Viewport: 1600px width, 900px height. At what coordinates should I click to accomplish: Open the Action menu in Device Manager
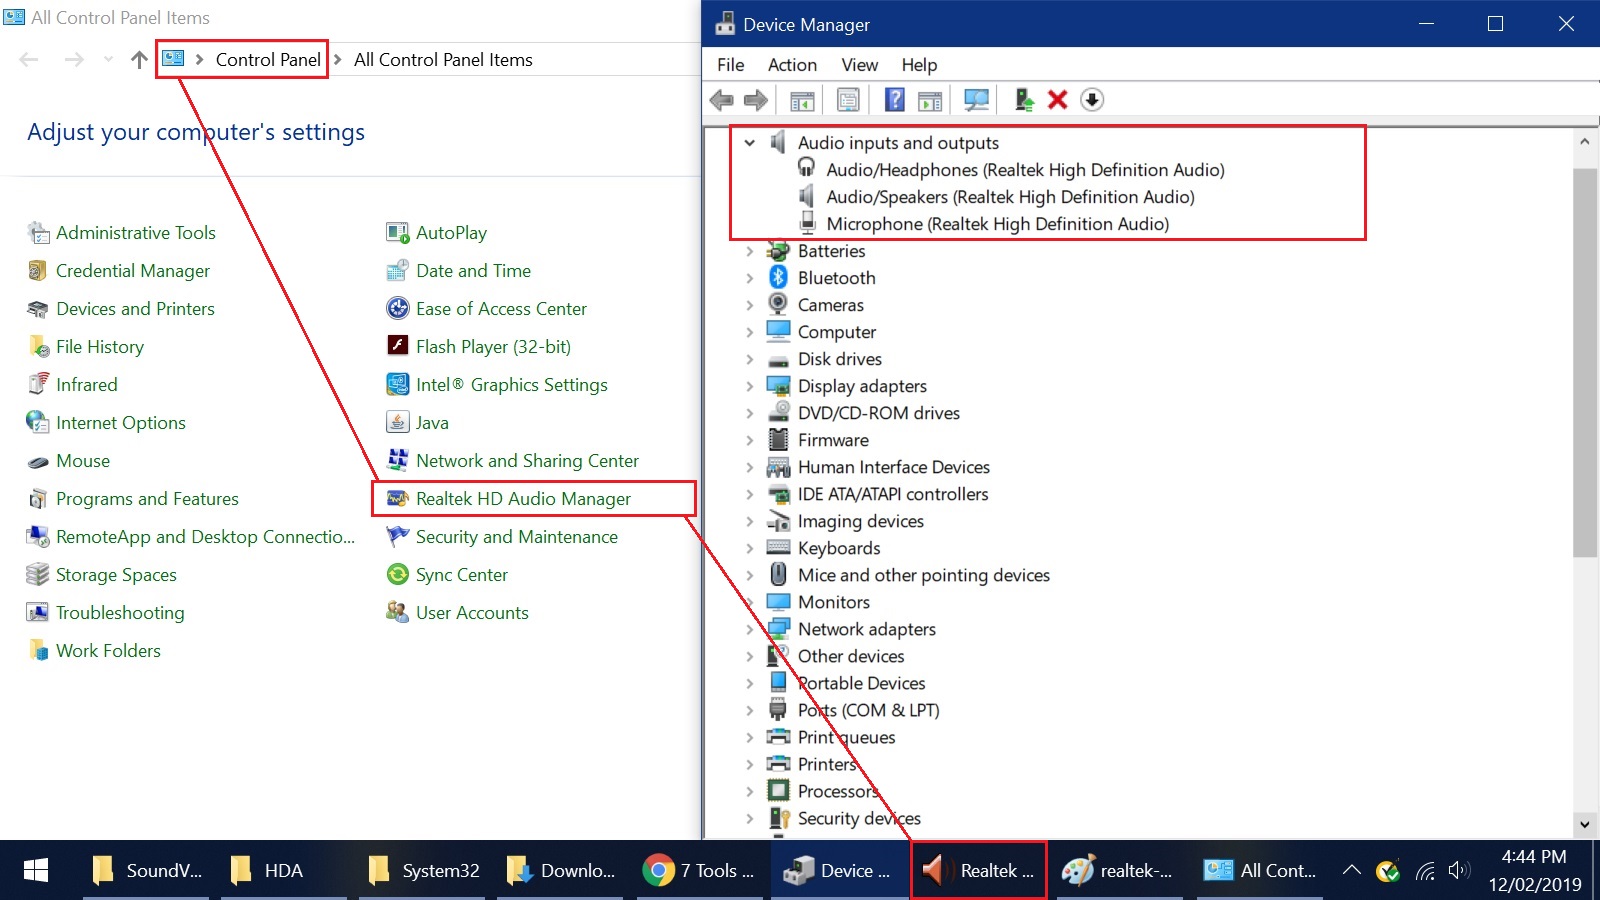[x=792, y=65]
